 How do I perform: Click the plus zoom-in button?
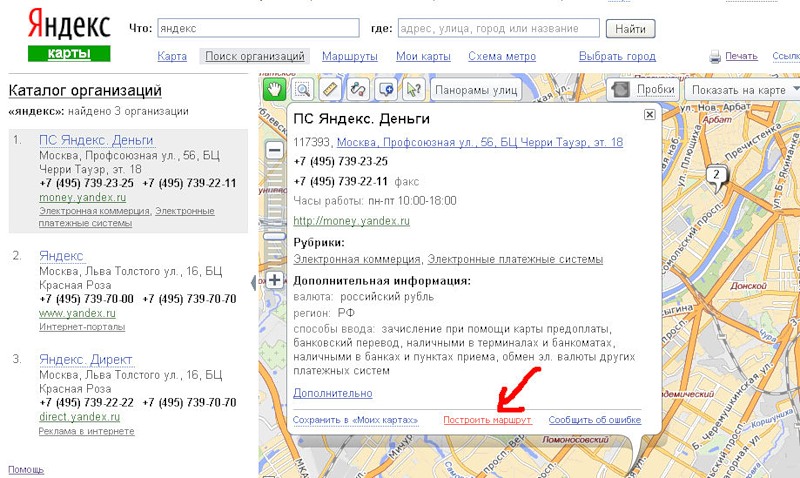click(274, 280)
